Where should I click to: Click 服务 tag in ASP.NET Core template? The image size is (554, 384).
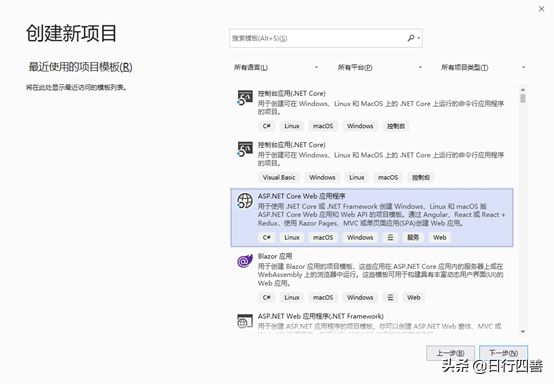[413, 237]
